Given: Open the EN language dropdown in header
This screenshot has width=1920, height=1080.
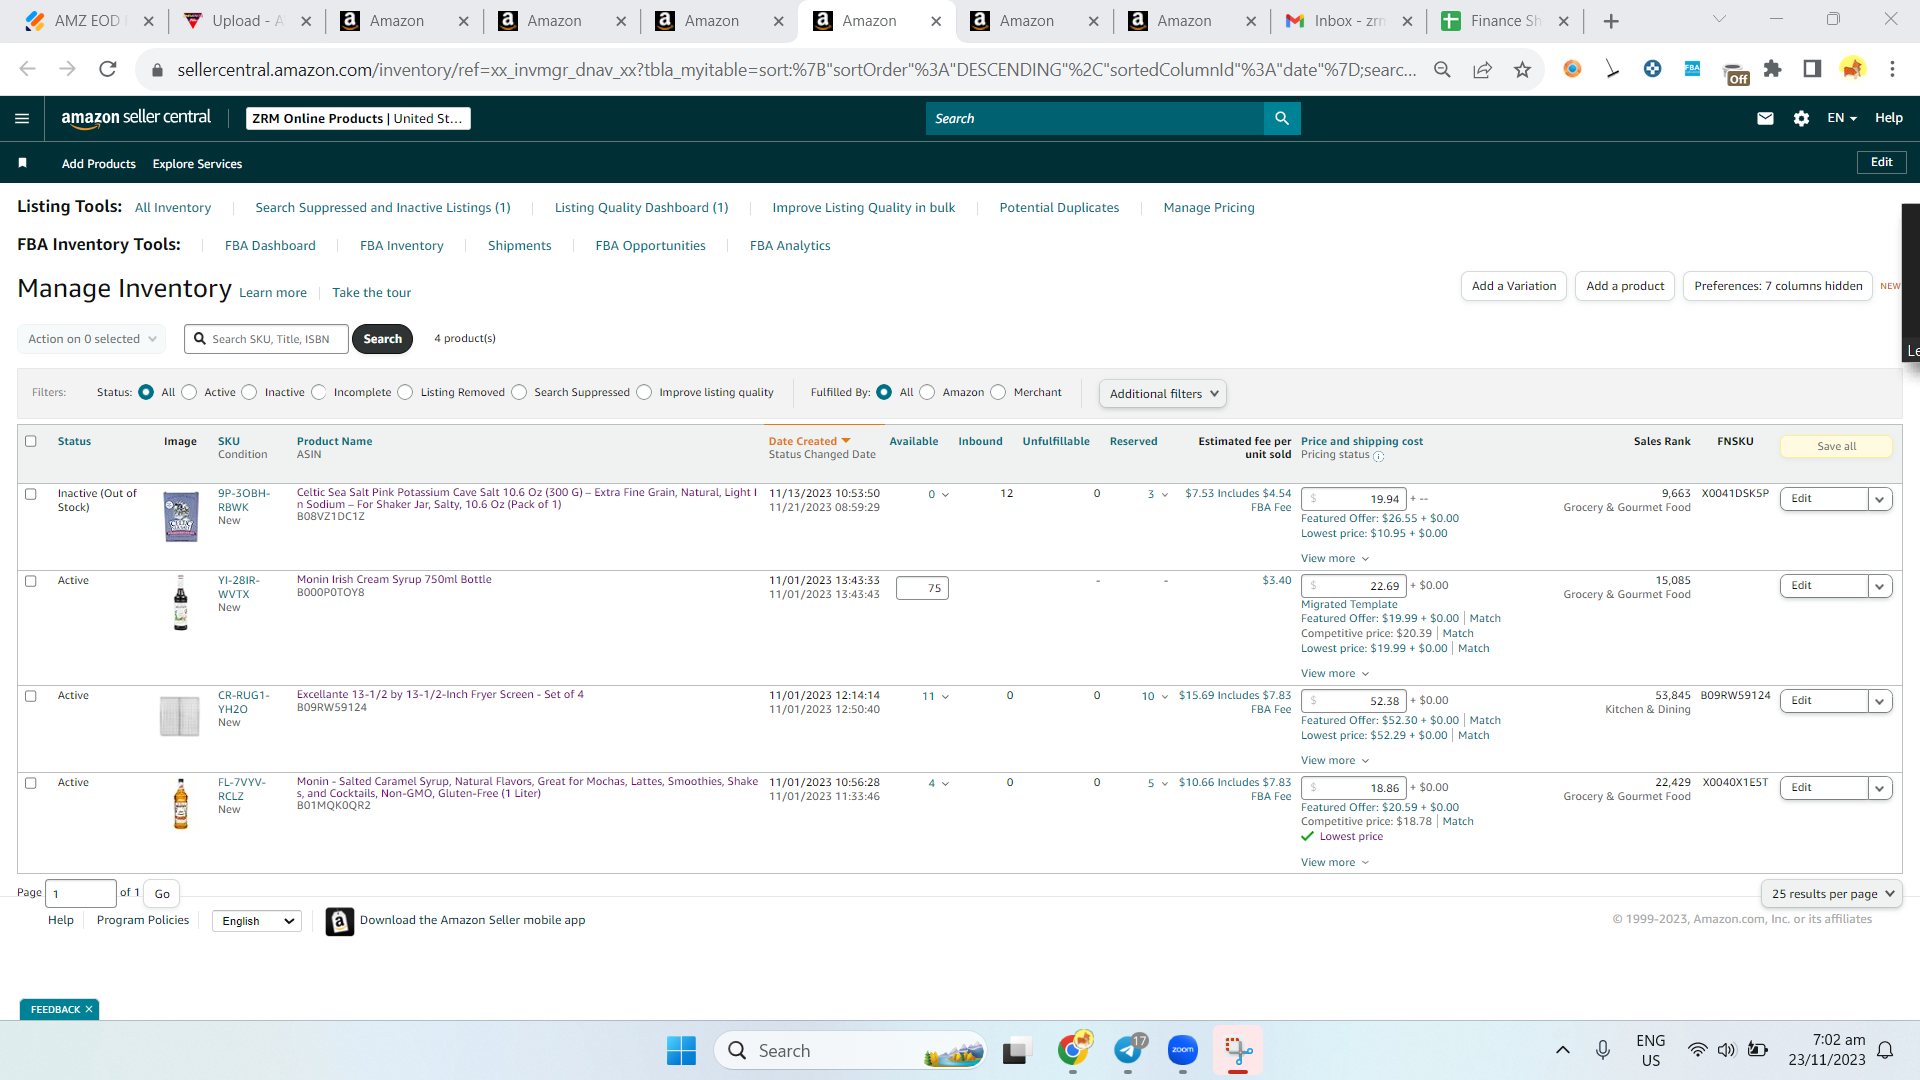Looking at the screenshot, I should (1842, 118).
